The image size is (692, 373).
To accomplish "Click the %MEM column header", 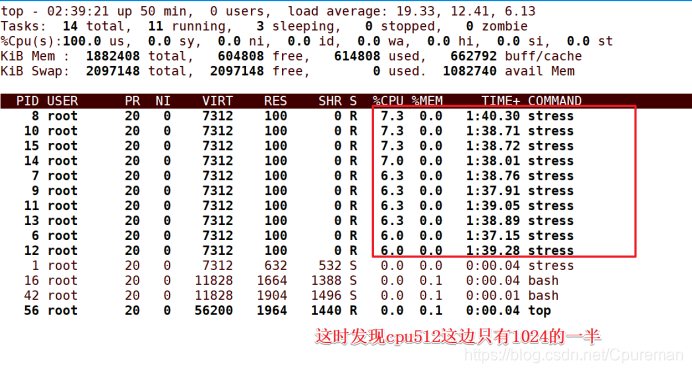I will [427, 101].
